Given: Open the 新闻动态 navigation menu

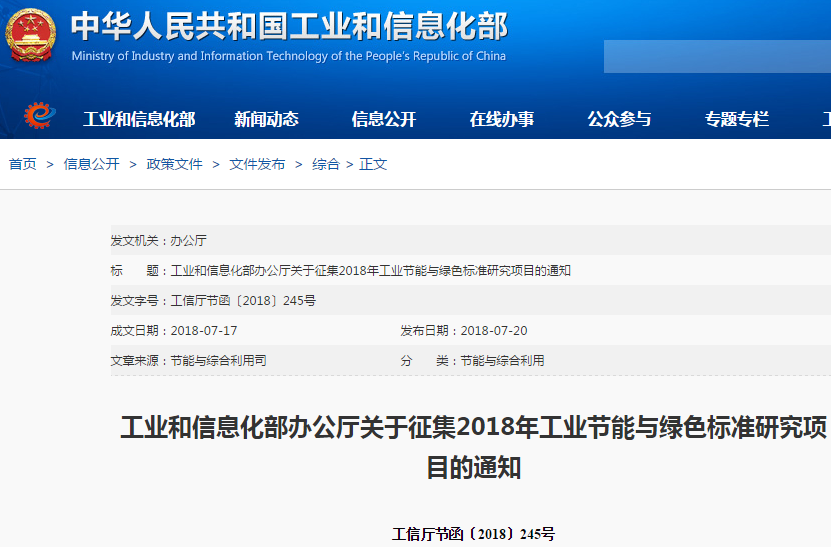Looking at the screenshot, I should 267,119.
